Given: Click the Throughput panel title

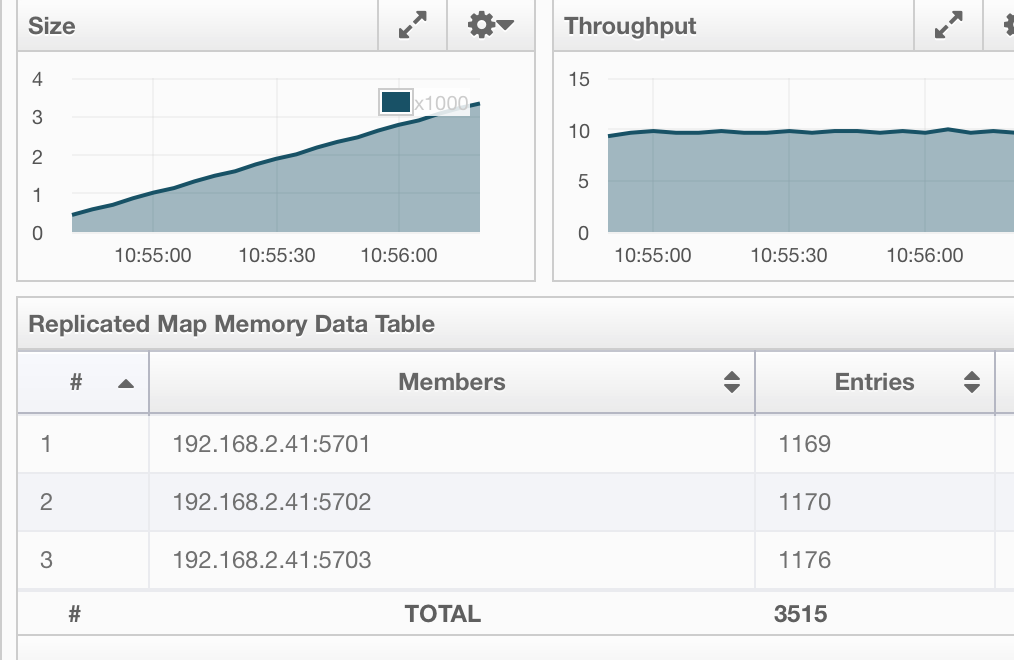Looking at the screenshot, I should [x=630, y=26].
